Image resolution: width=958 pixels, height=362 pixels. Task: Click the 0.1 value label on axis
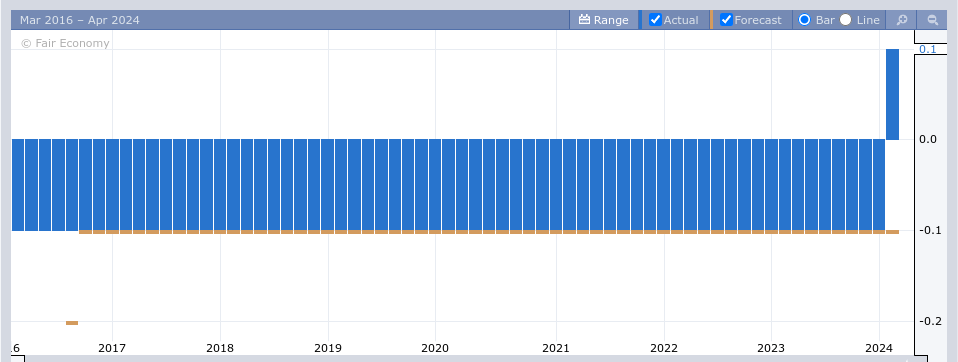[x=927, y=49]
